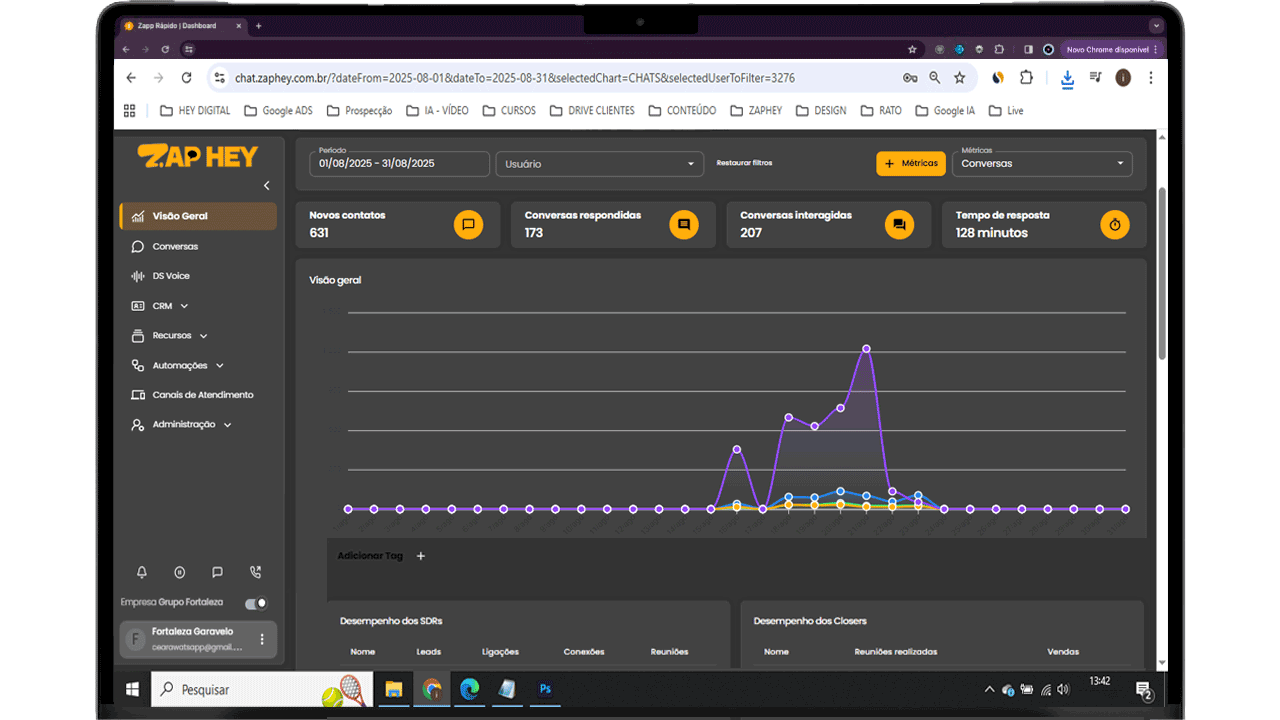Click the Conversas interagidas chat icon
1280x720 pixels.
coord(899,225)
